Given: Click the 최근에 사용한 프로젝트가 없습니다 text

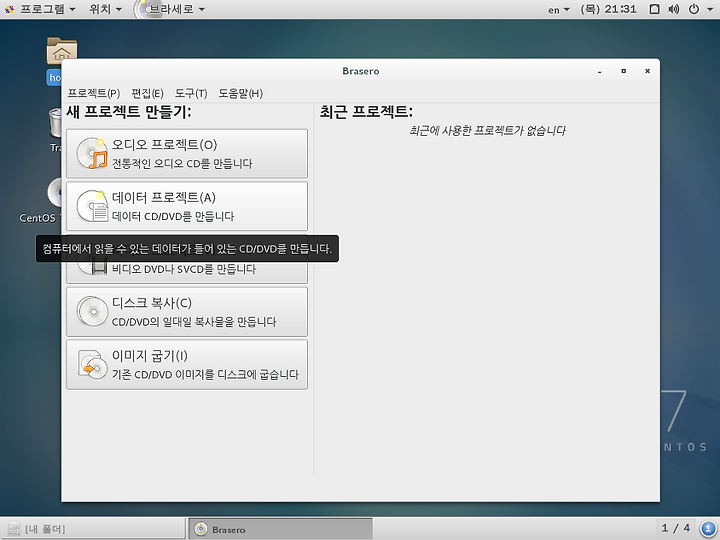Looking at the screenshot, I should [x=487, y=131].
